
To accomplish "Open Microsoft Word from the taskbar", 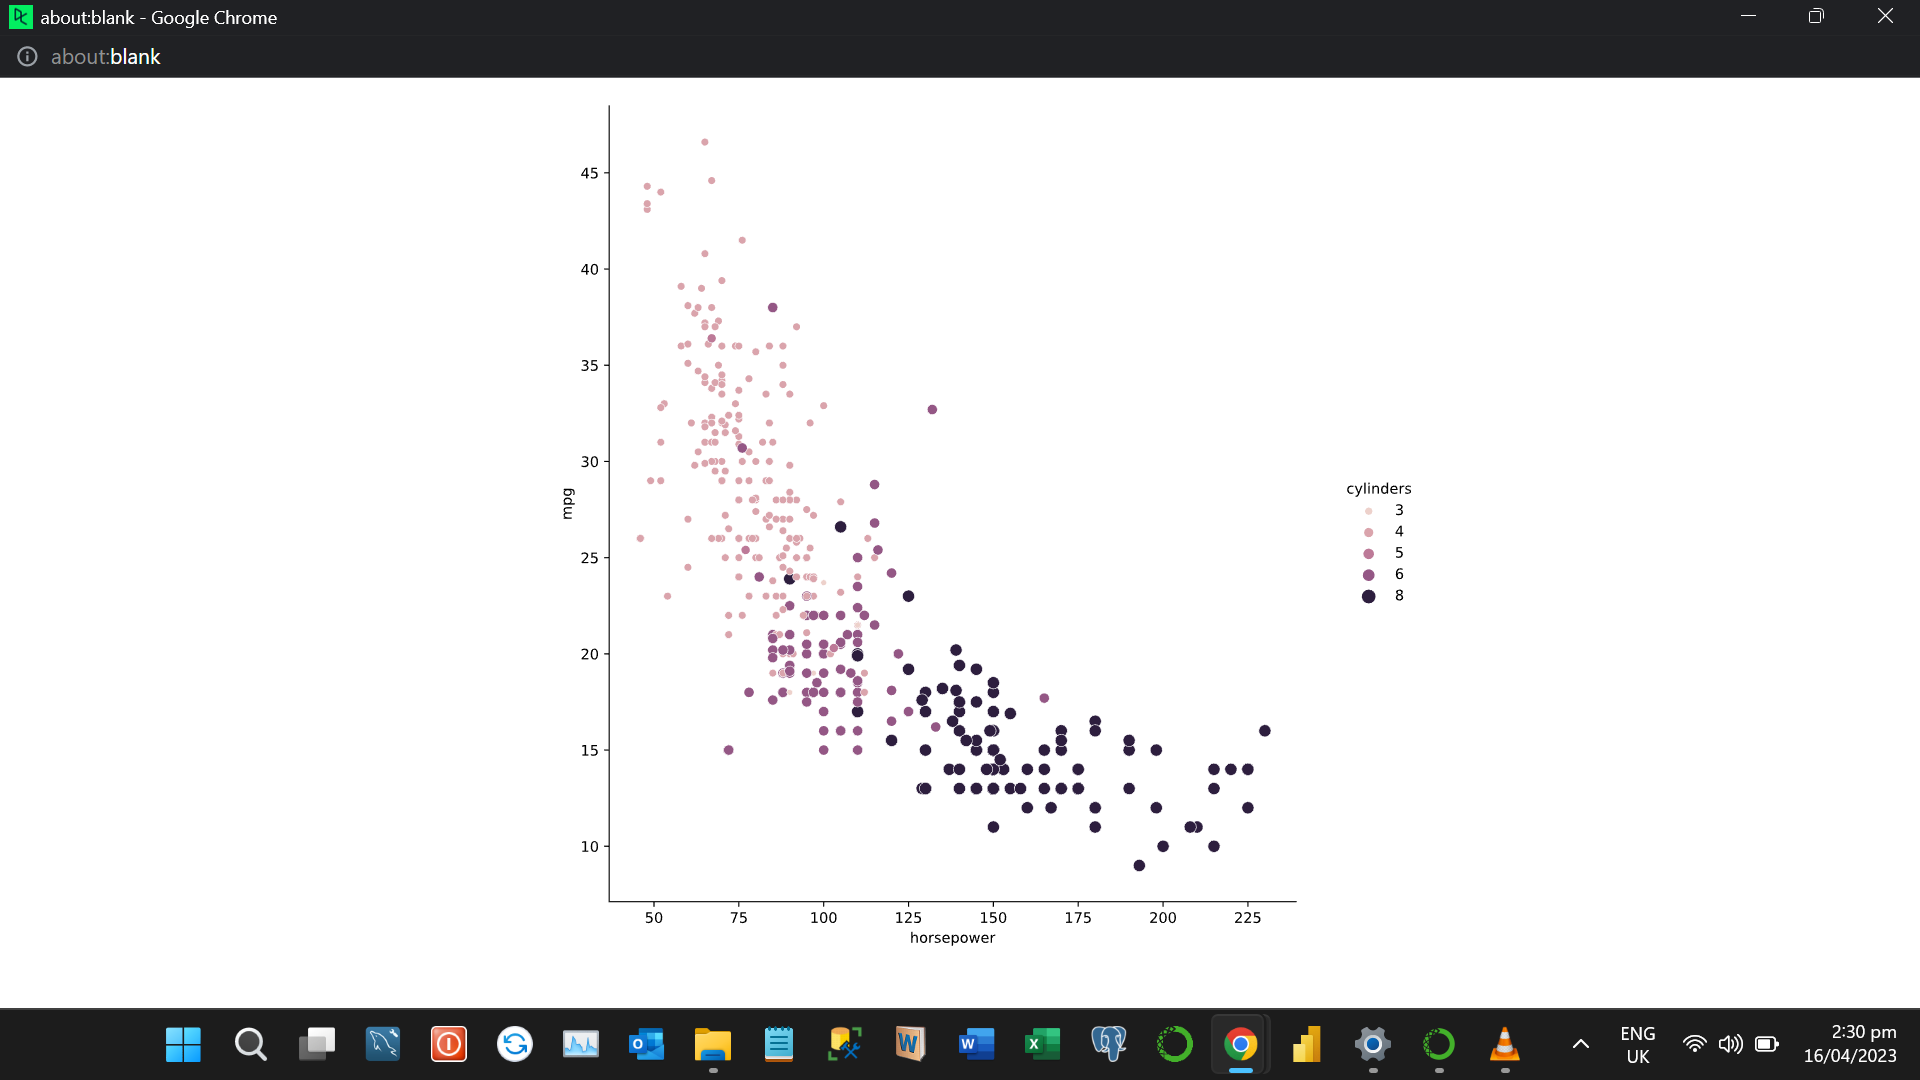I will 977,1043.
